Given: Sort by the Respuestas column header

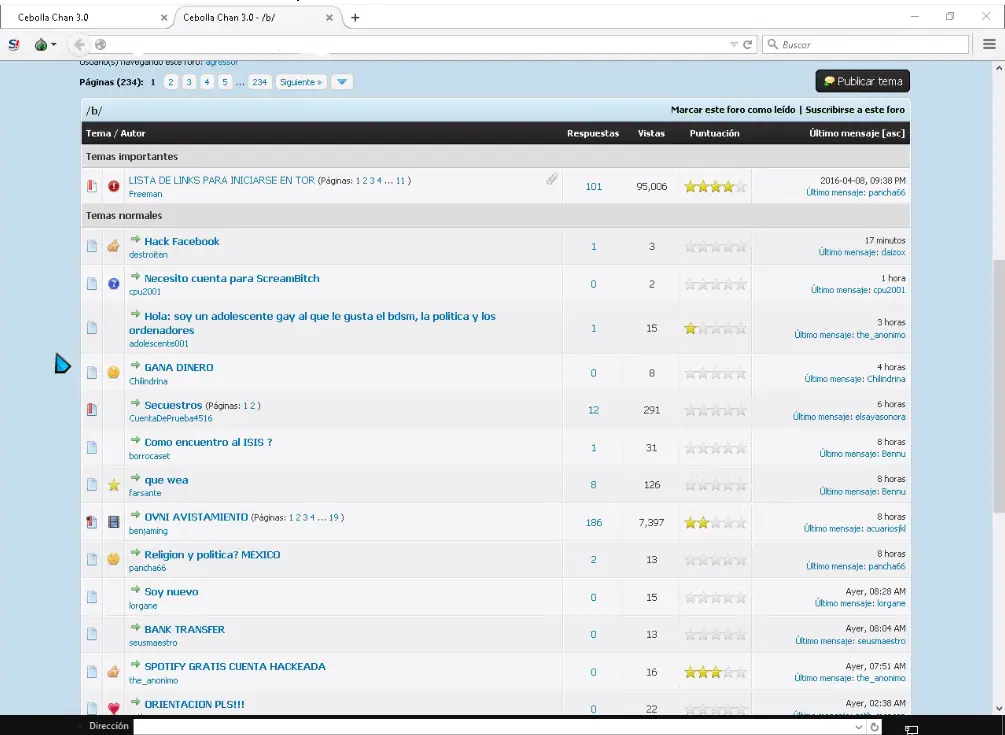Looking at the screenshot, I should (593, 133).
